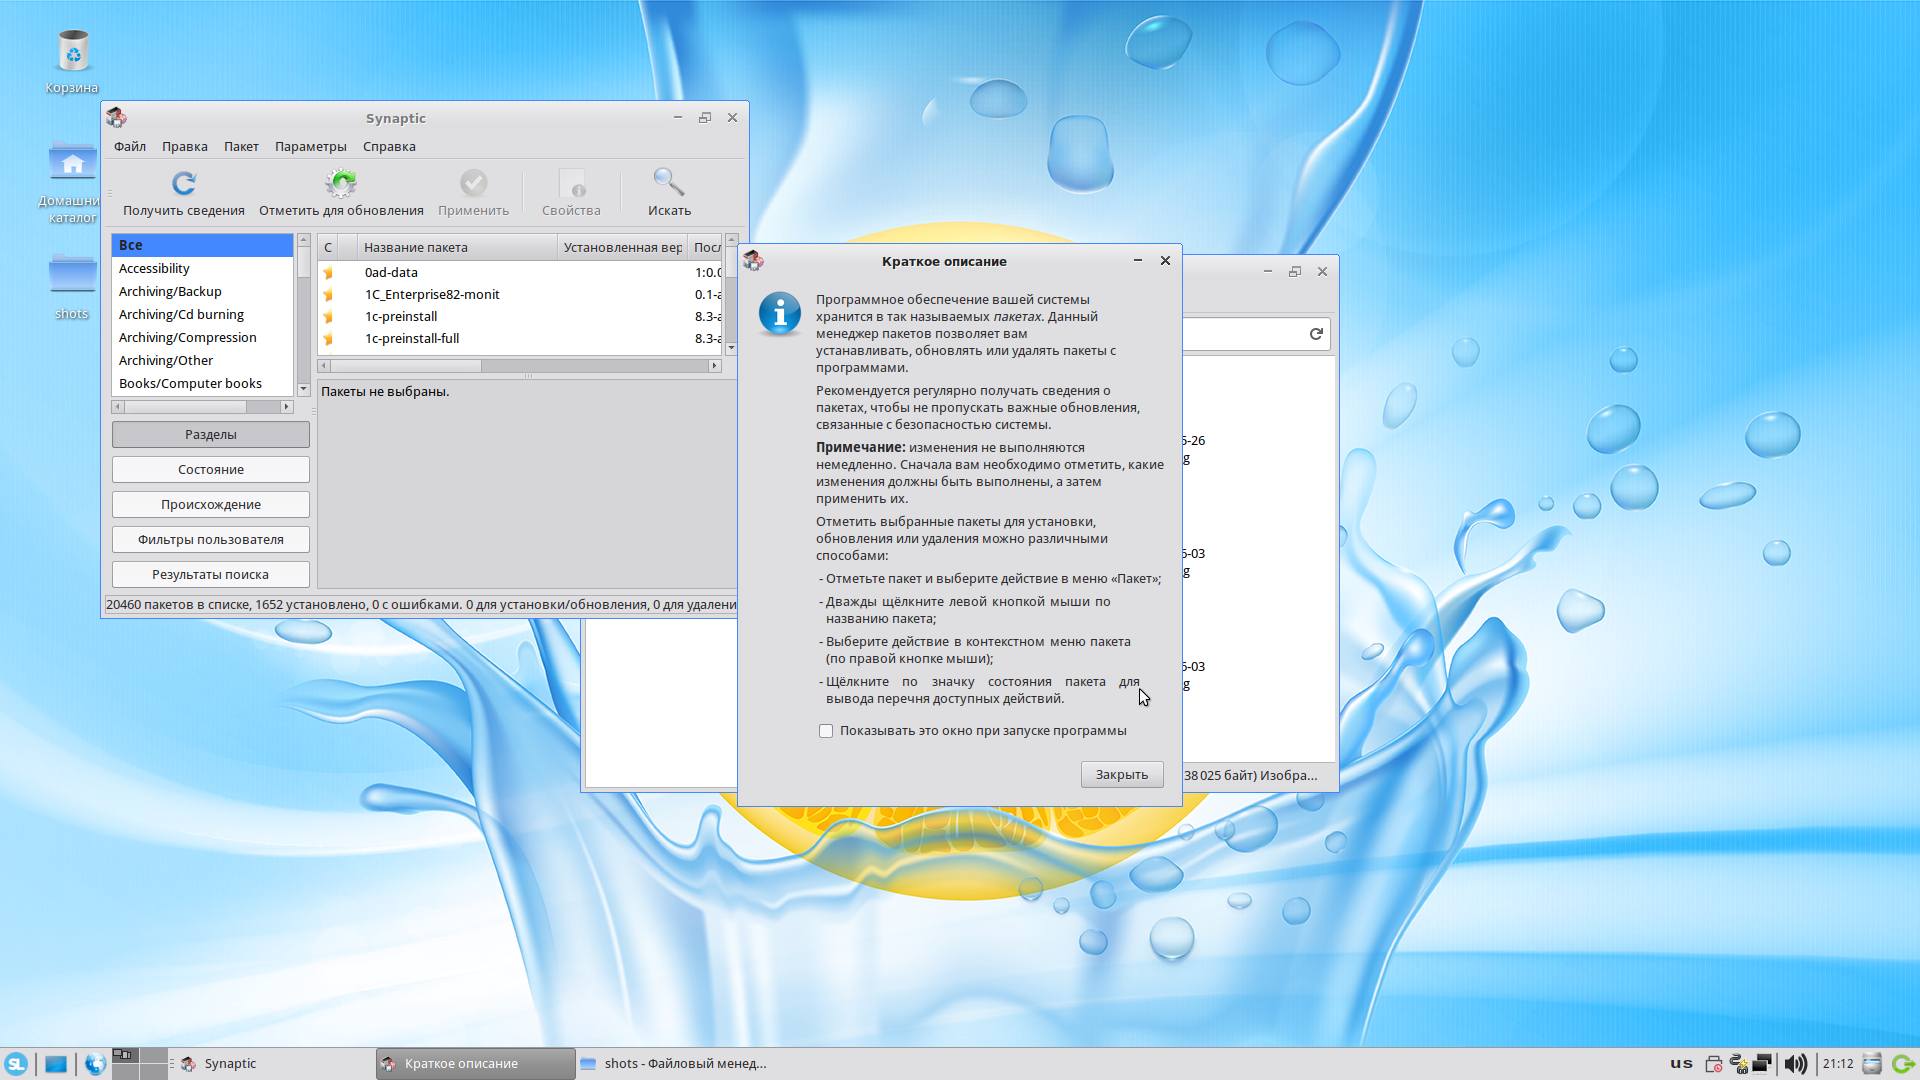Viewport: 1920px width, 1080px height.
Task: Toggle 'Show this window at startup' checkbox
Action: point(826,731)
